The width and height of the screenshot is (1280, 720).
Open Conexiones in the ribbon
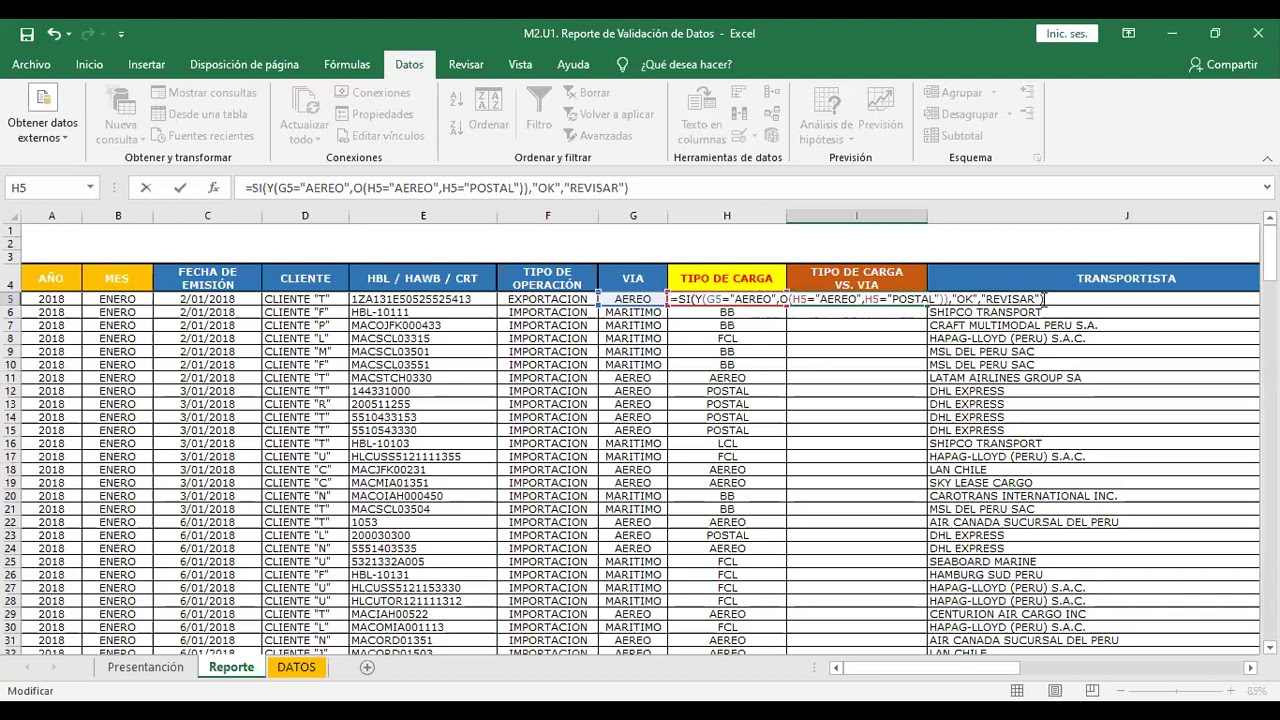[x=373, y=93]
